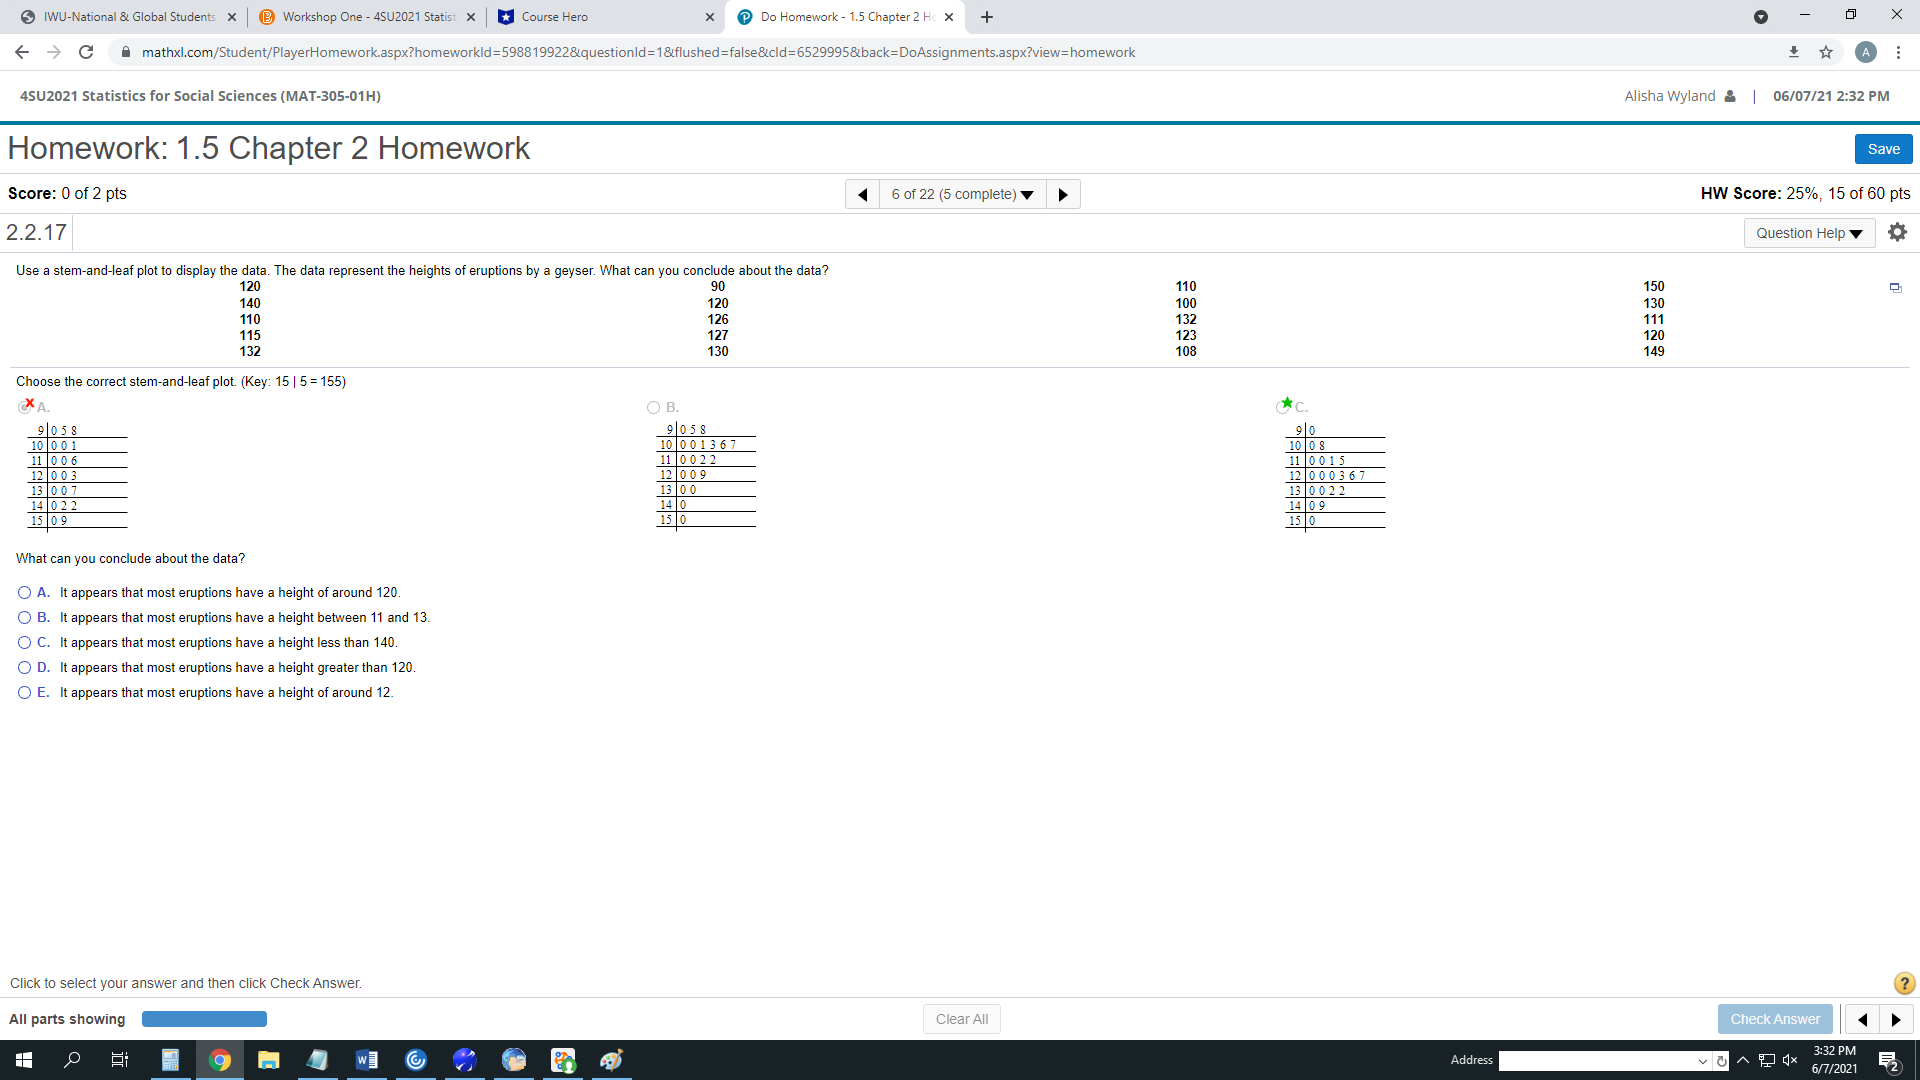Open the settings gear icon
The height and width of the screenshot is (1080, 1920).
click(x=1897, y=232)
